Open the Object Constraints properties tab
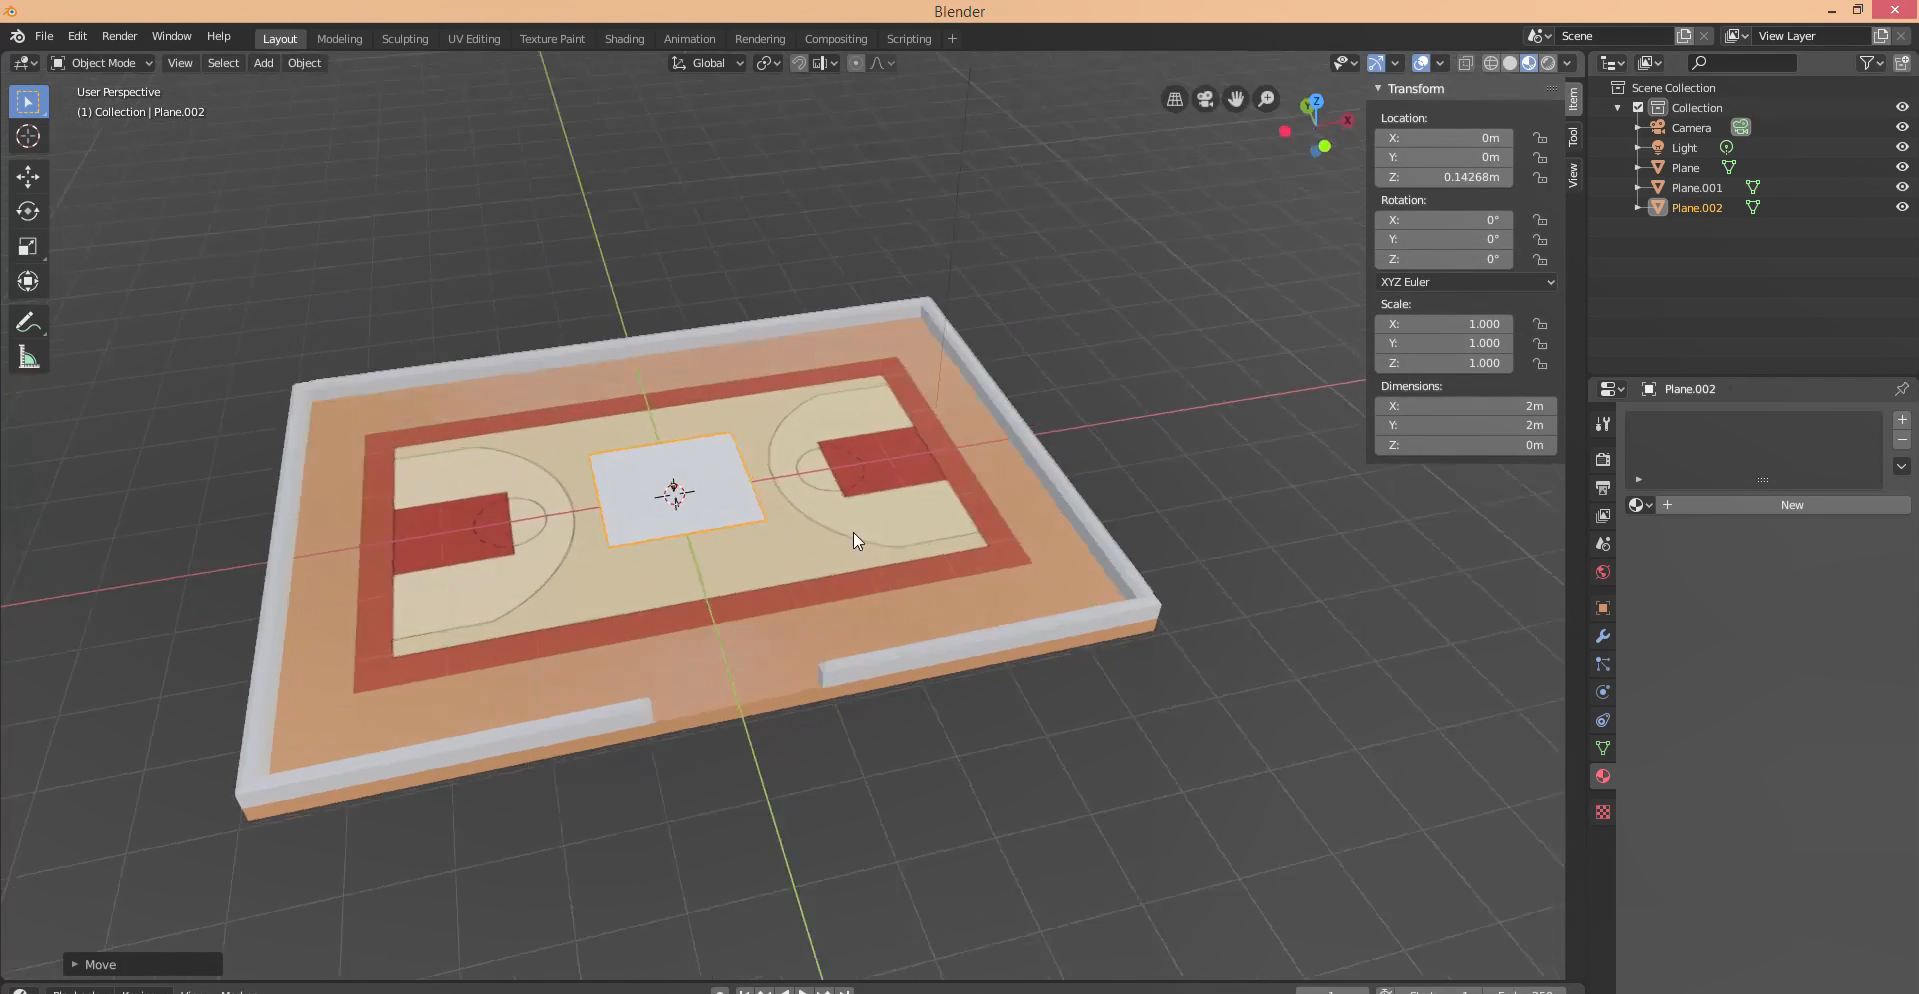The image size is (1919, 994). pos(1603,720)
